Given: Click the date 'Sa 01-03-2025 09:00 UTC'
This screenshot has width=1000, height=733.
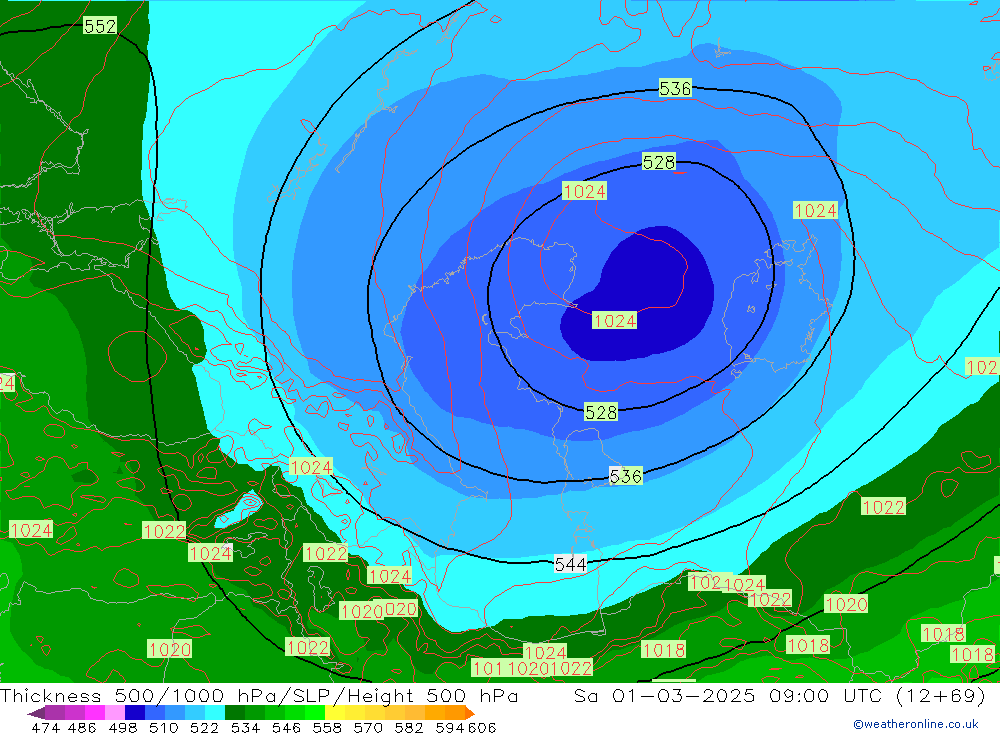Looking at the screenshot, I should pos(727,695).
